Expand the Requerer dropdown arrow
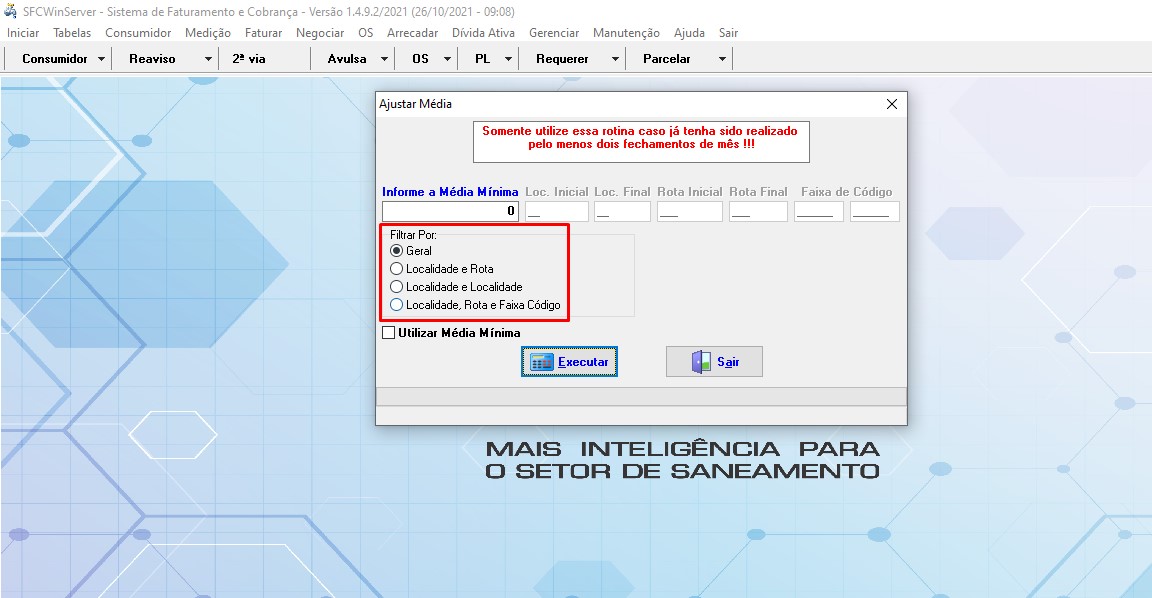 [615, 59]
